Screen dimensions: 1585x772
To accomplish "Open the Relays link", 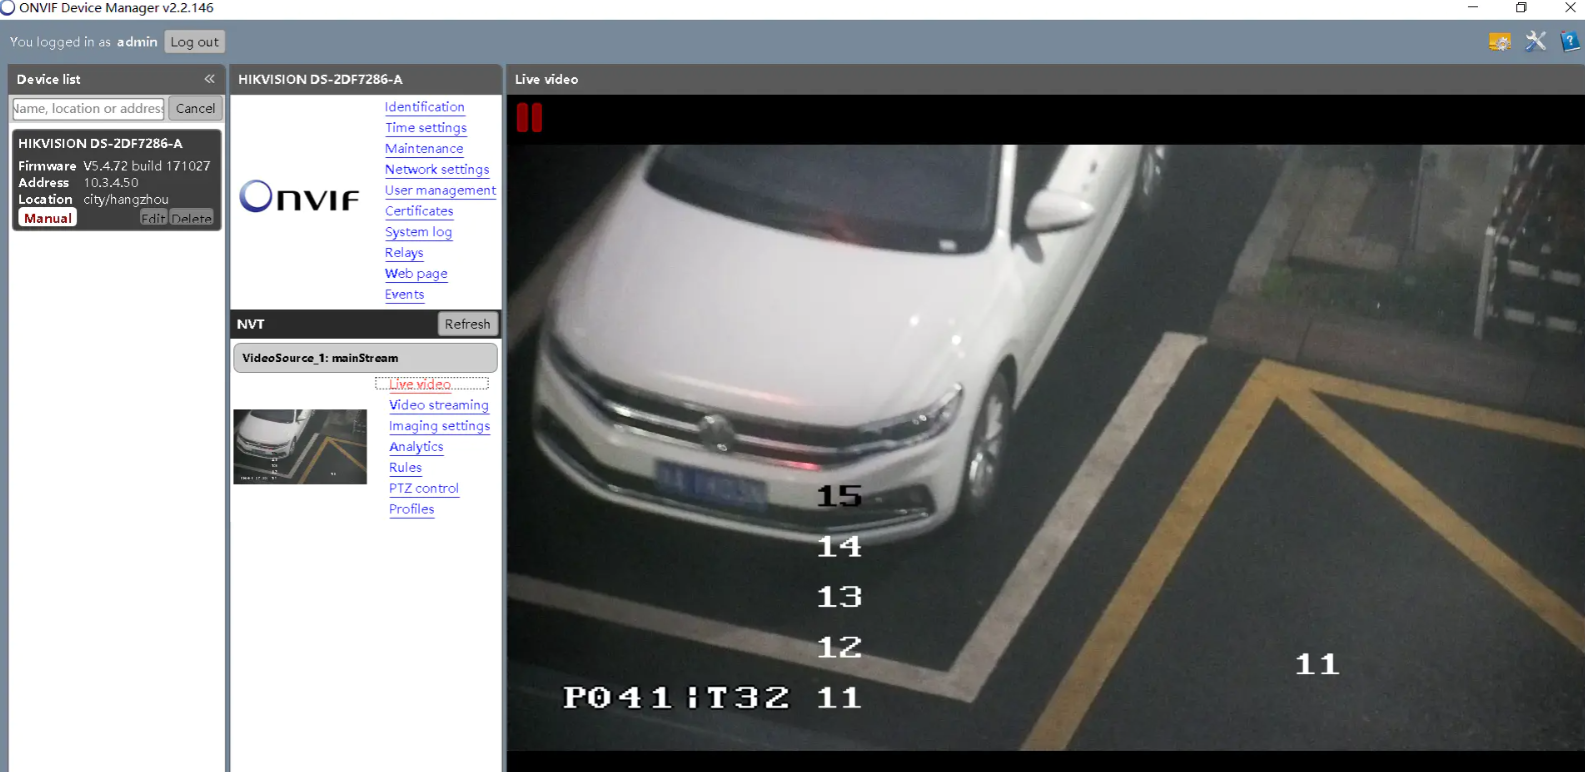I will (x=404, y=253).
